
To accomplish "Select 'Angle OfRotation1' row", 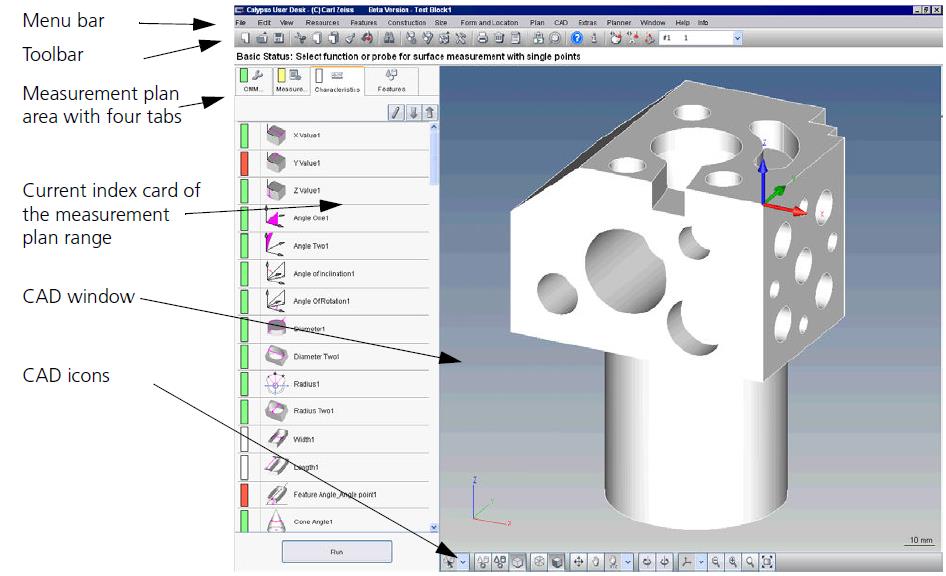I will (334, 301).
